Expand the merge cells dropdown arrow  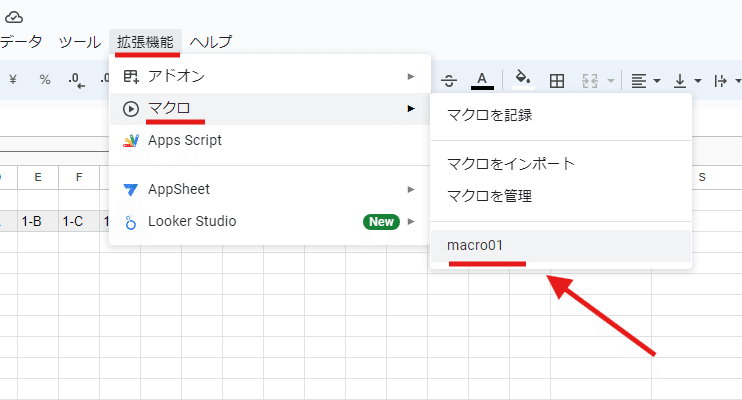coord(611,81)
